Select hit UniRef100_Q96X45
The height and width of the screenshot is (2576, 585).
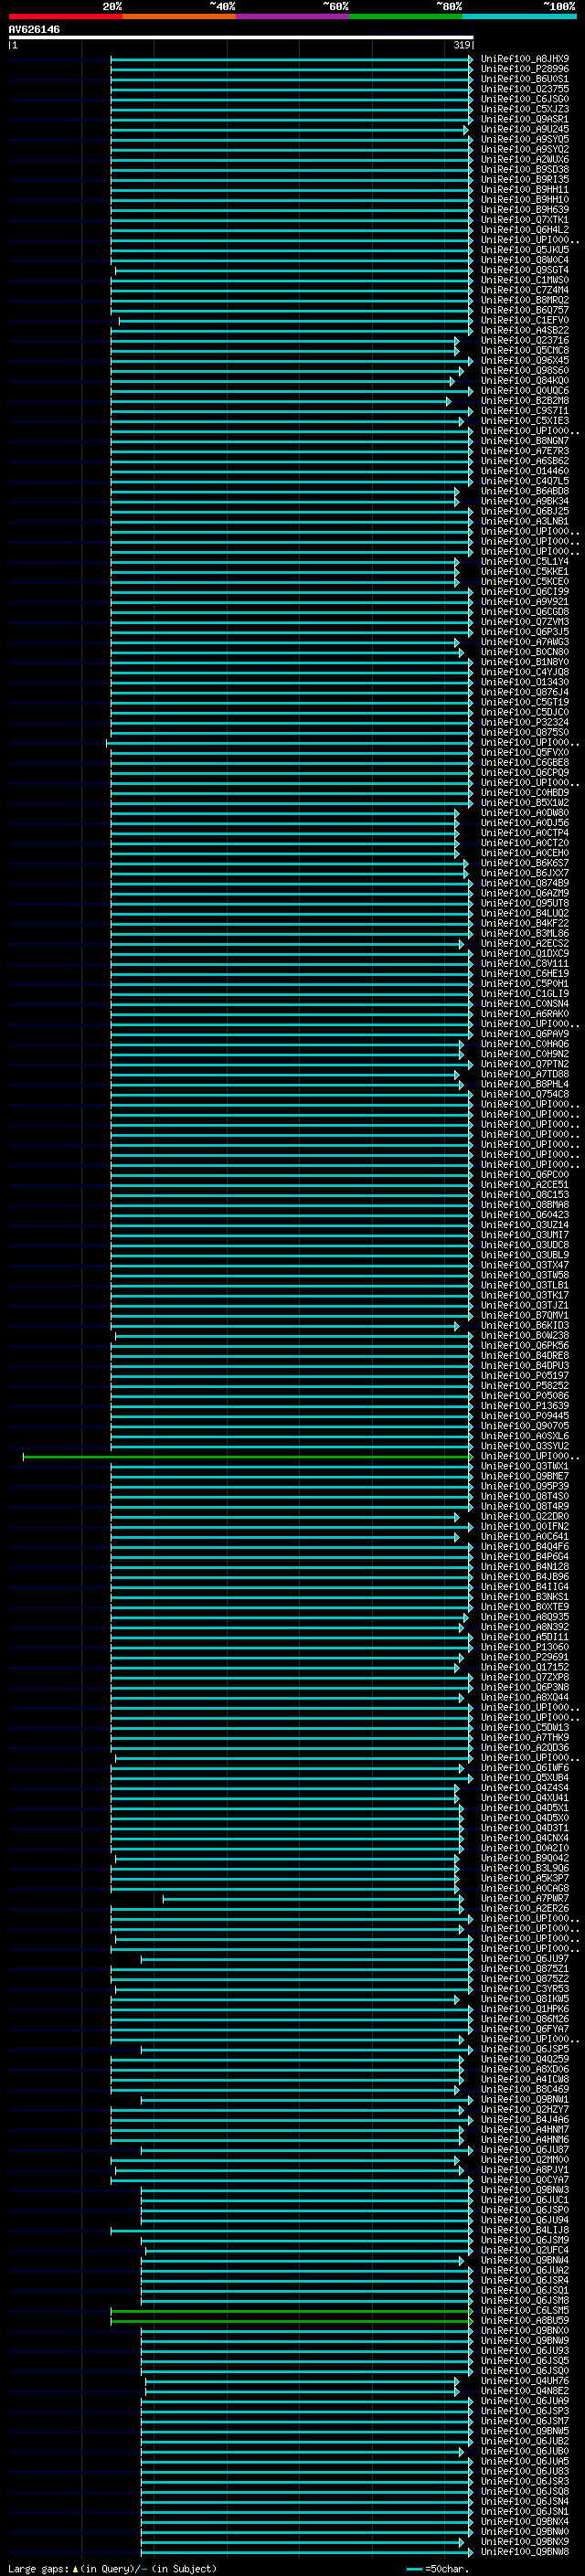tap(525, 360)
